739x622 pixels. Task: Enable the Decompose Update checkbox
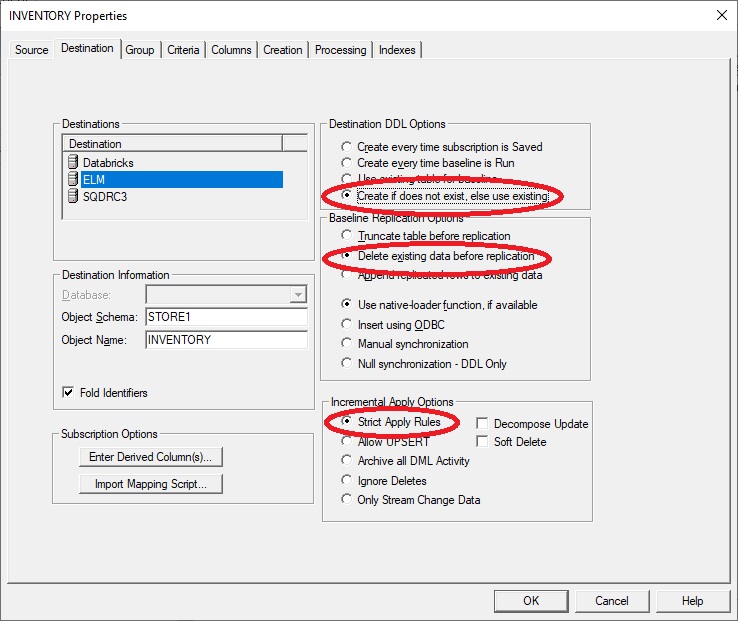[483, 424]
